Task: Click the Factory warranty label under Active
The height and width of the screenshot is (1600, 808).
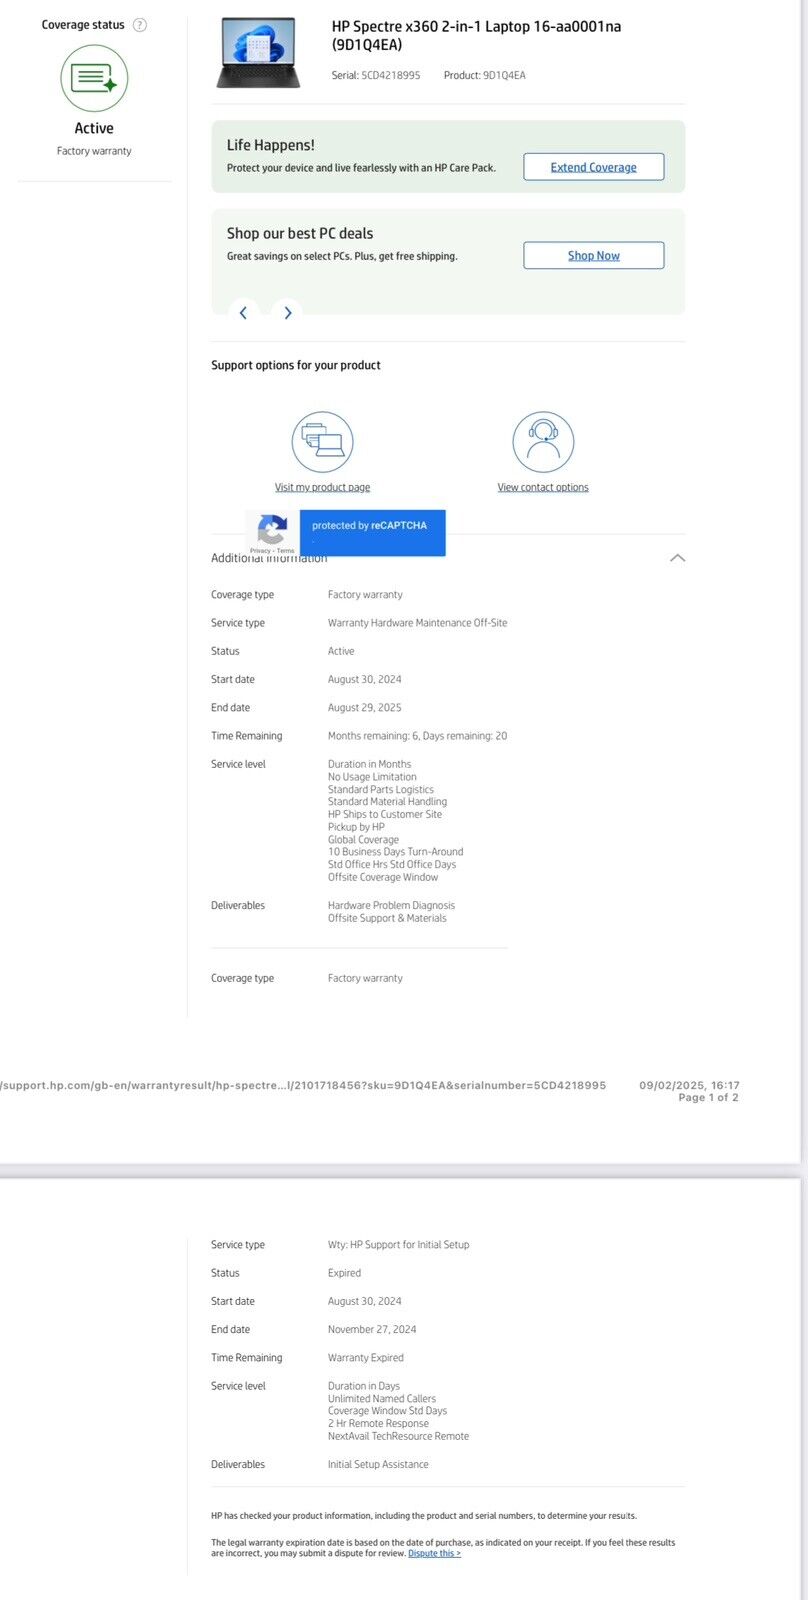Action: [94, 151]
